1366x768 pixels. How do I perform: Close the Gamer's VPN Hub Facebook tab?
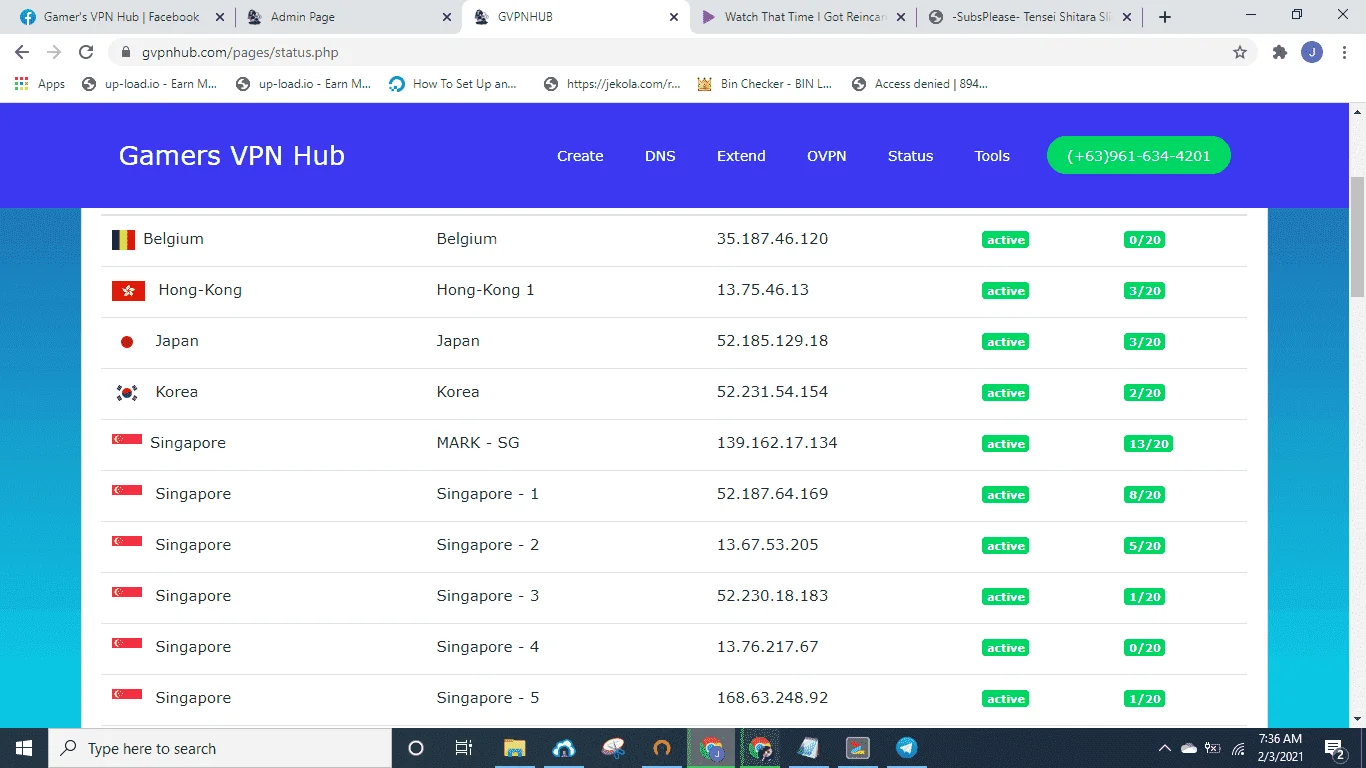pyautogui.click(x=218, y=17)
